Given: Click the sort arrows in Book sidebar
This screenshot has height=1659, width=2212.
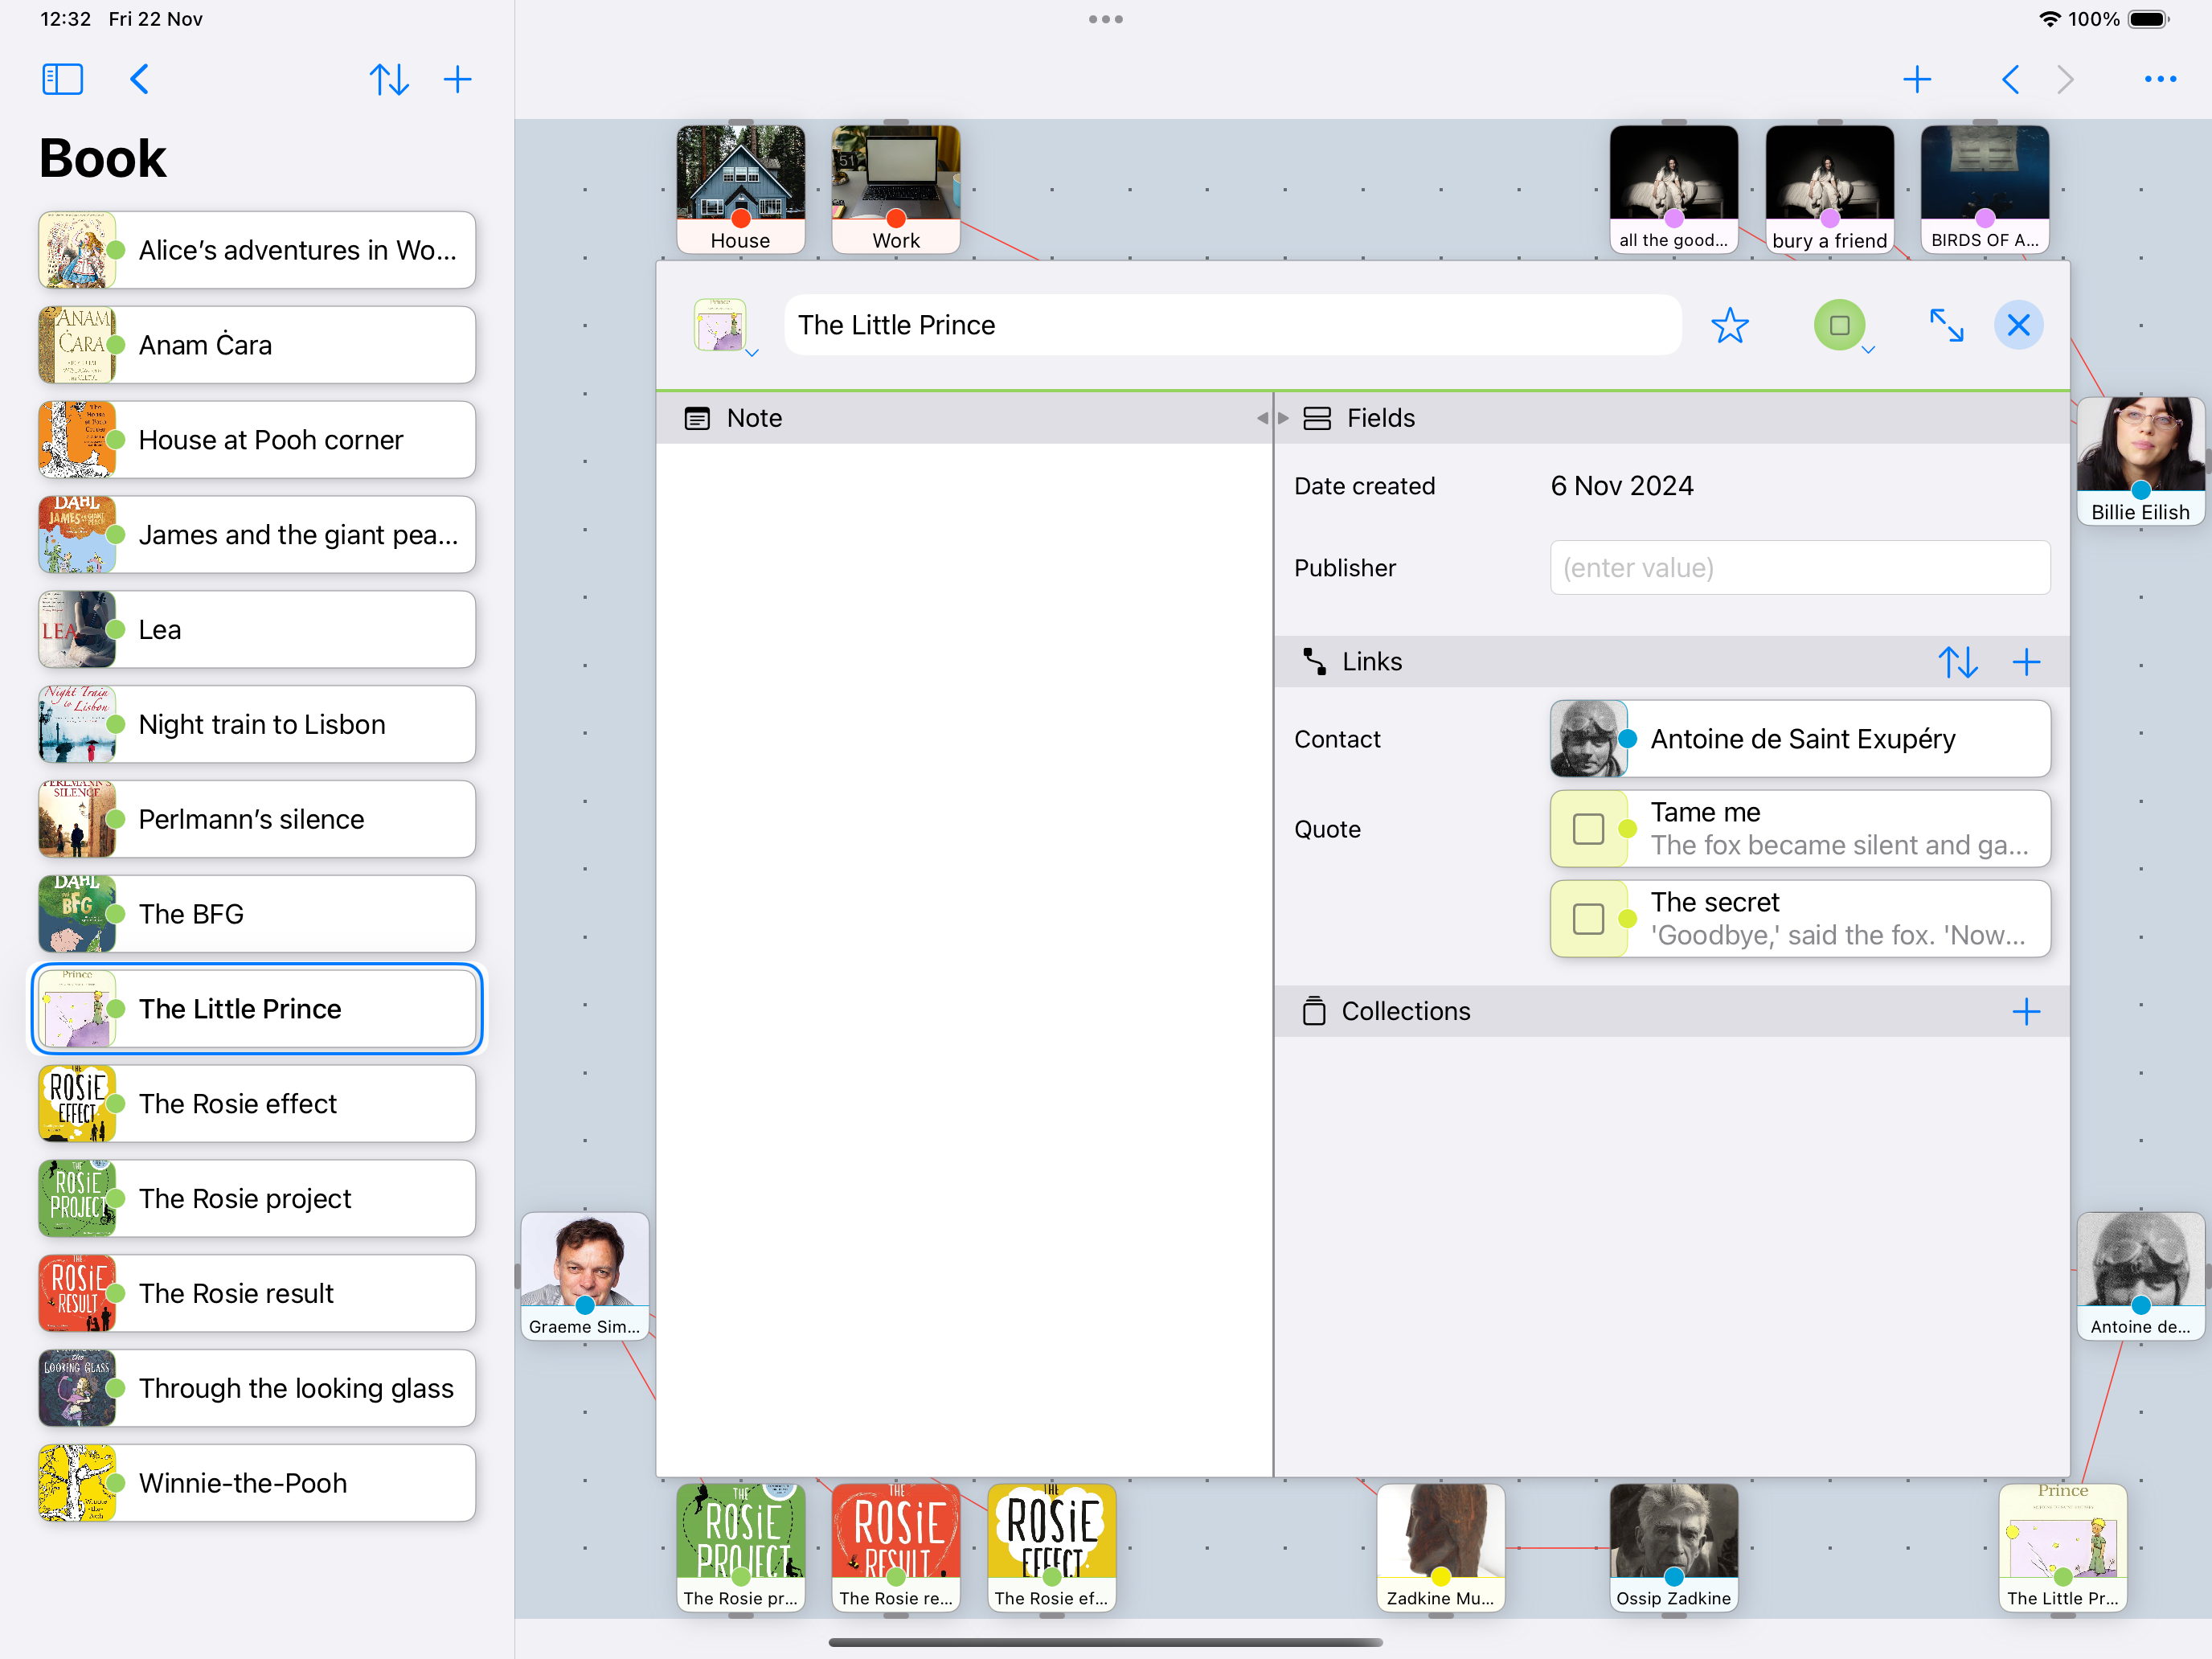Looking at the screenshot, I should [388, 79].
